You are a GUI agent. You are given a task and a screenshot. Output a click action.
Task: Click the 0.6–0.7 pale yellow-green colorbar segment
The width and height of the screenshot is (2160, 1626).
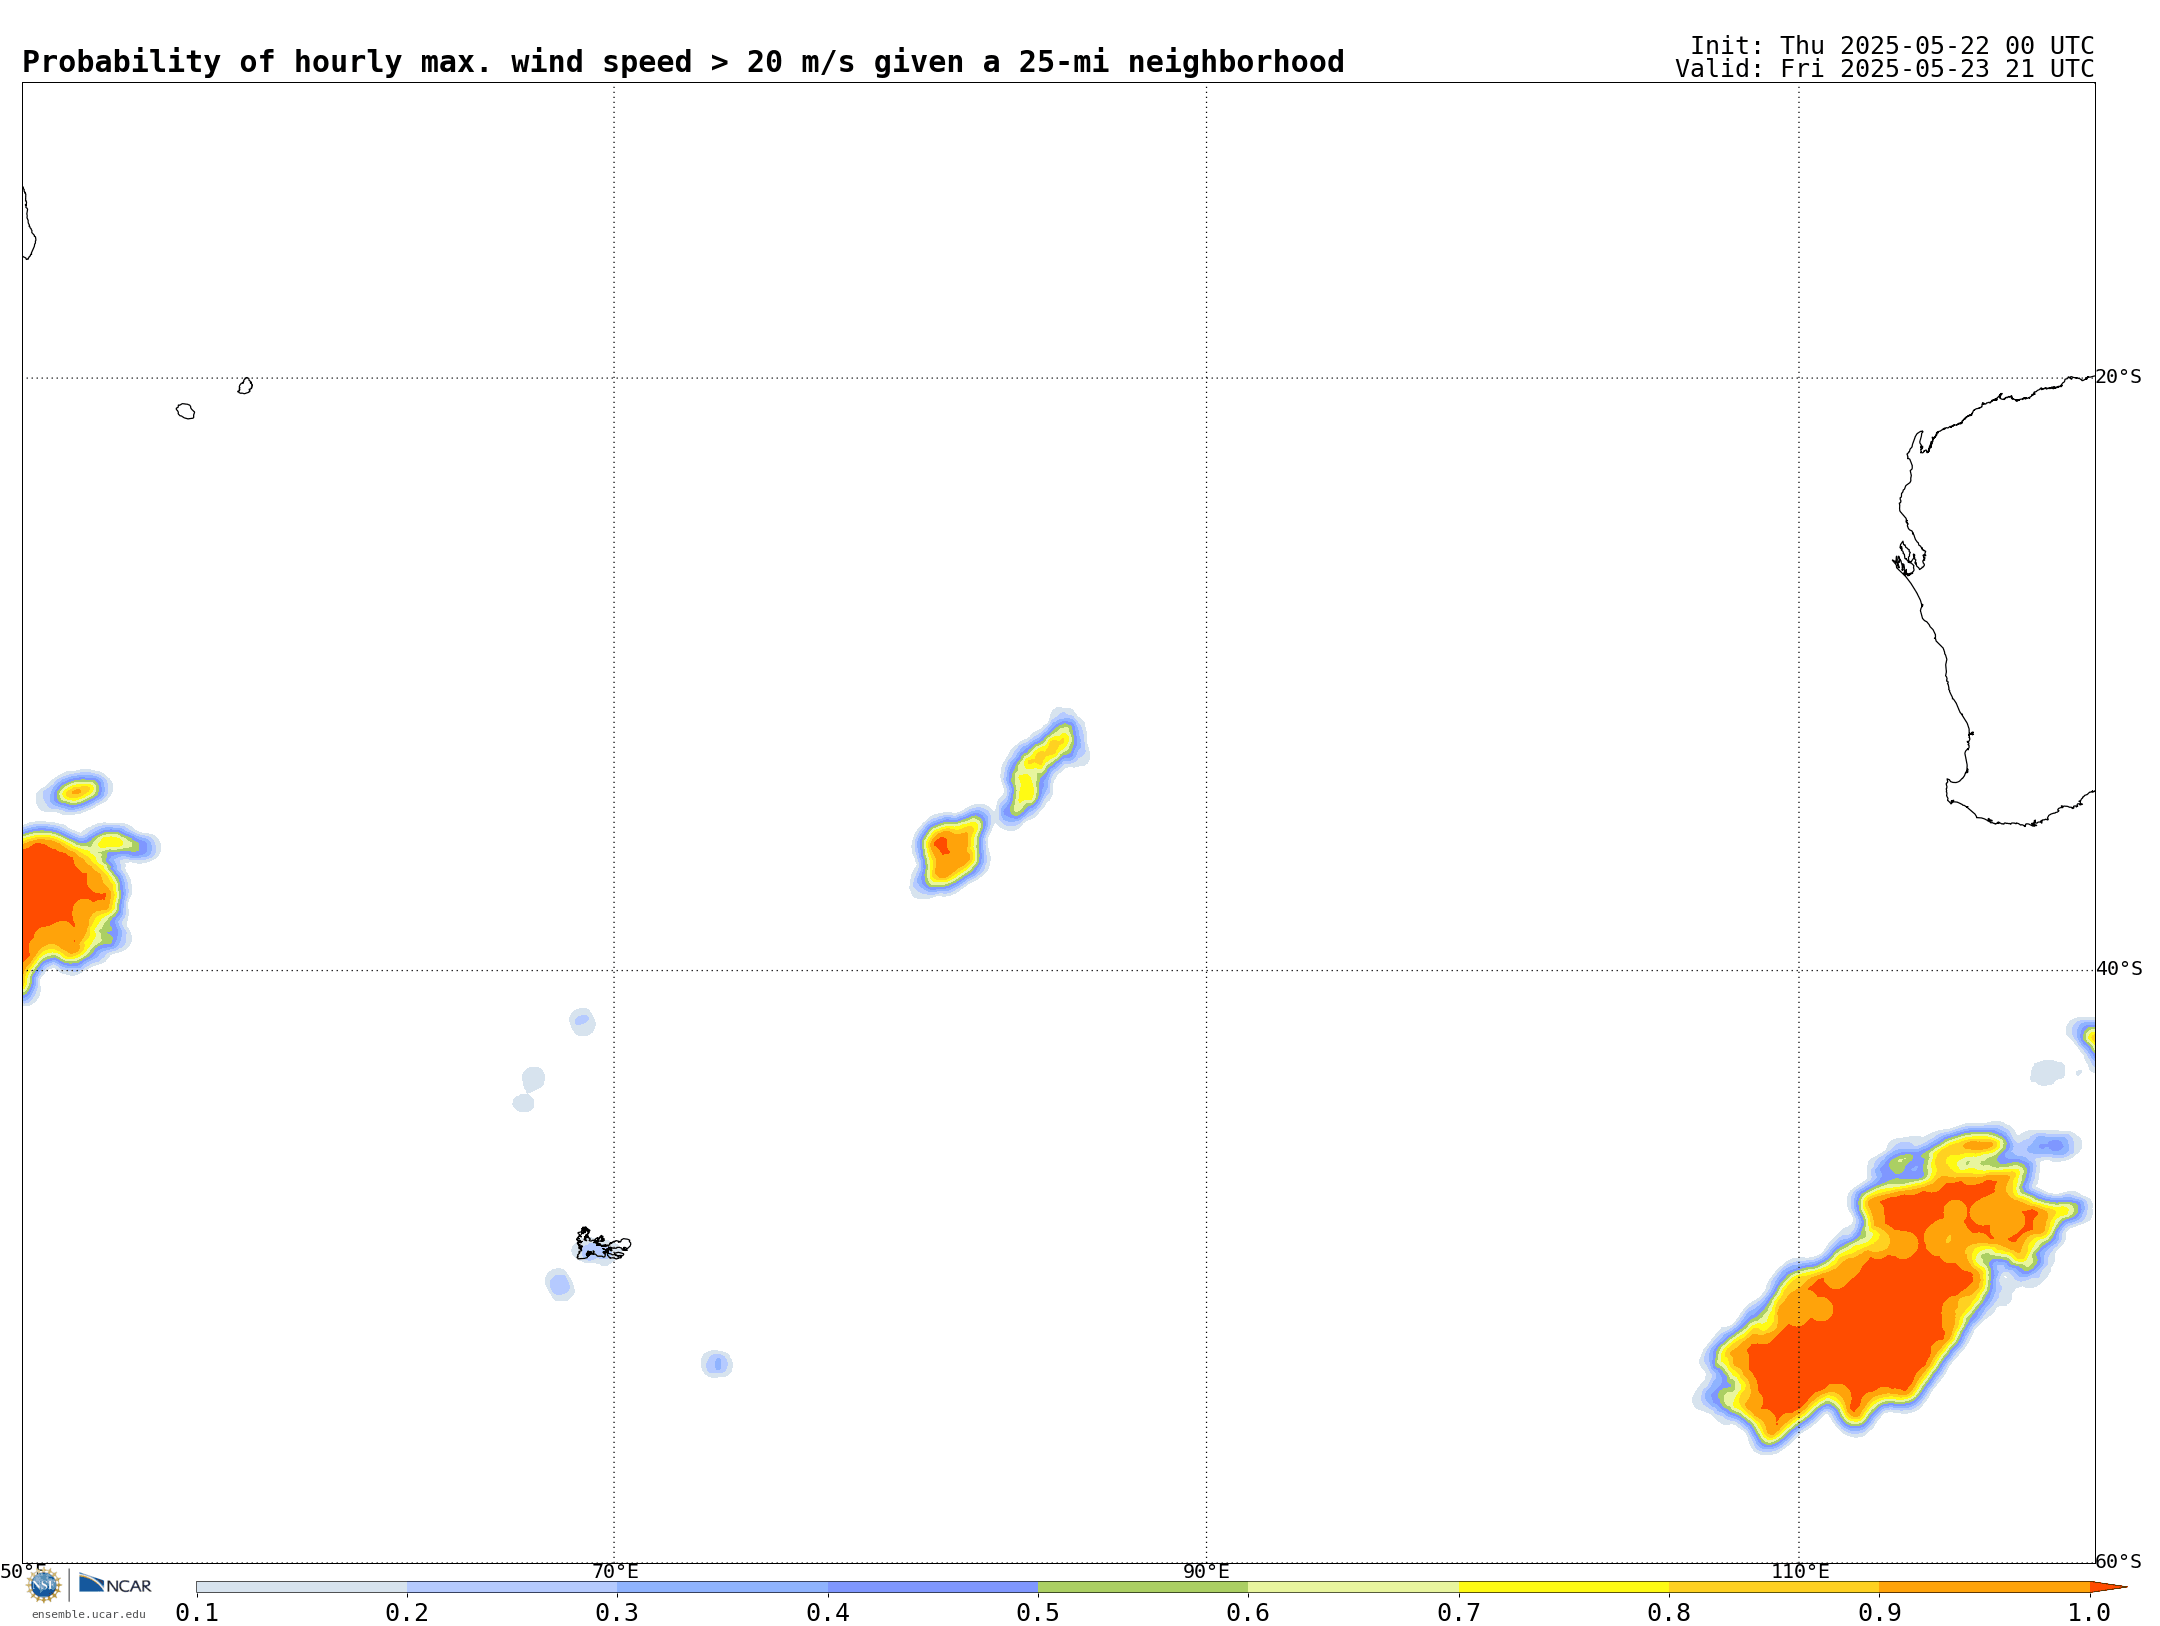1354,1587
